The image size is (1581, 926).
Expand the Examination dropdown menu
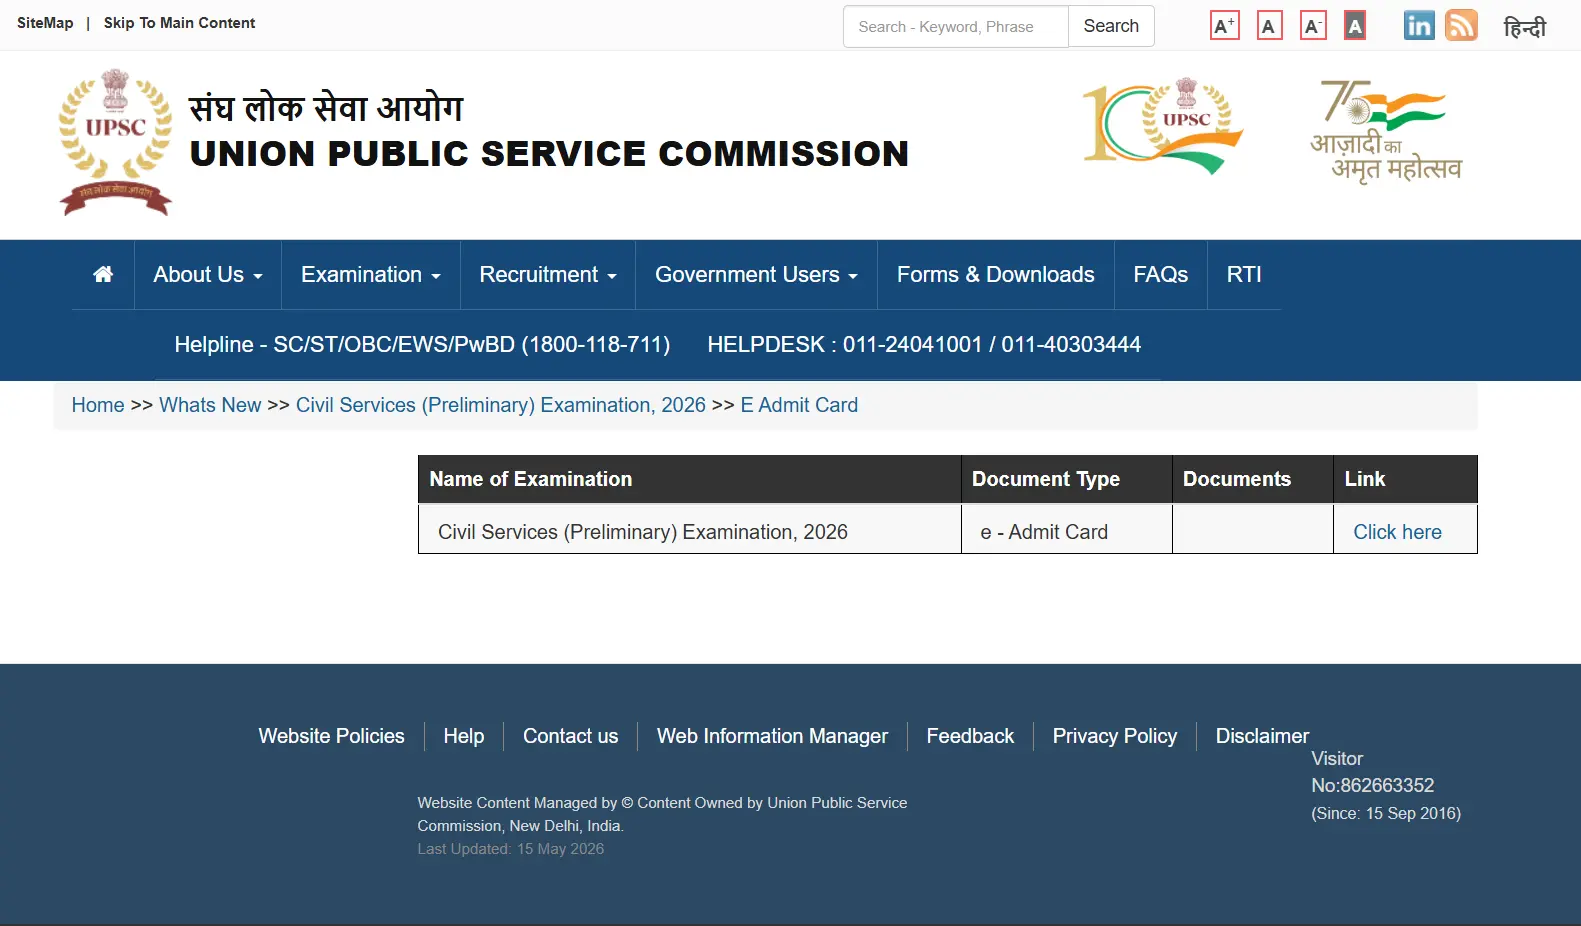(371, 274)
